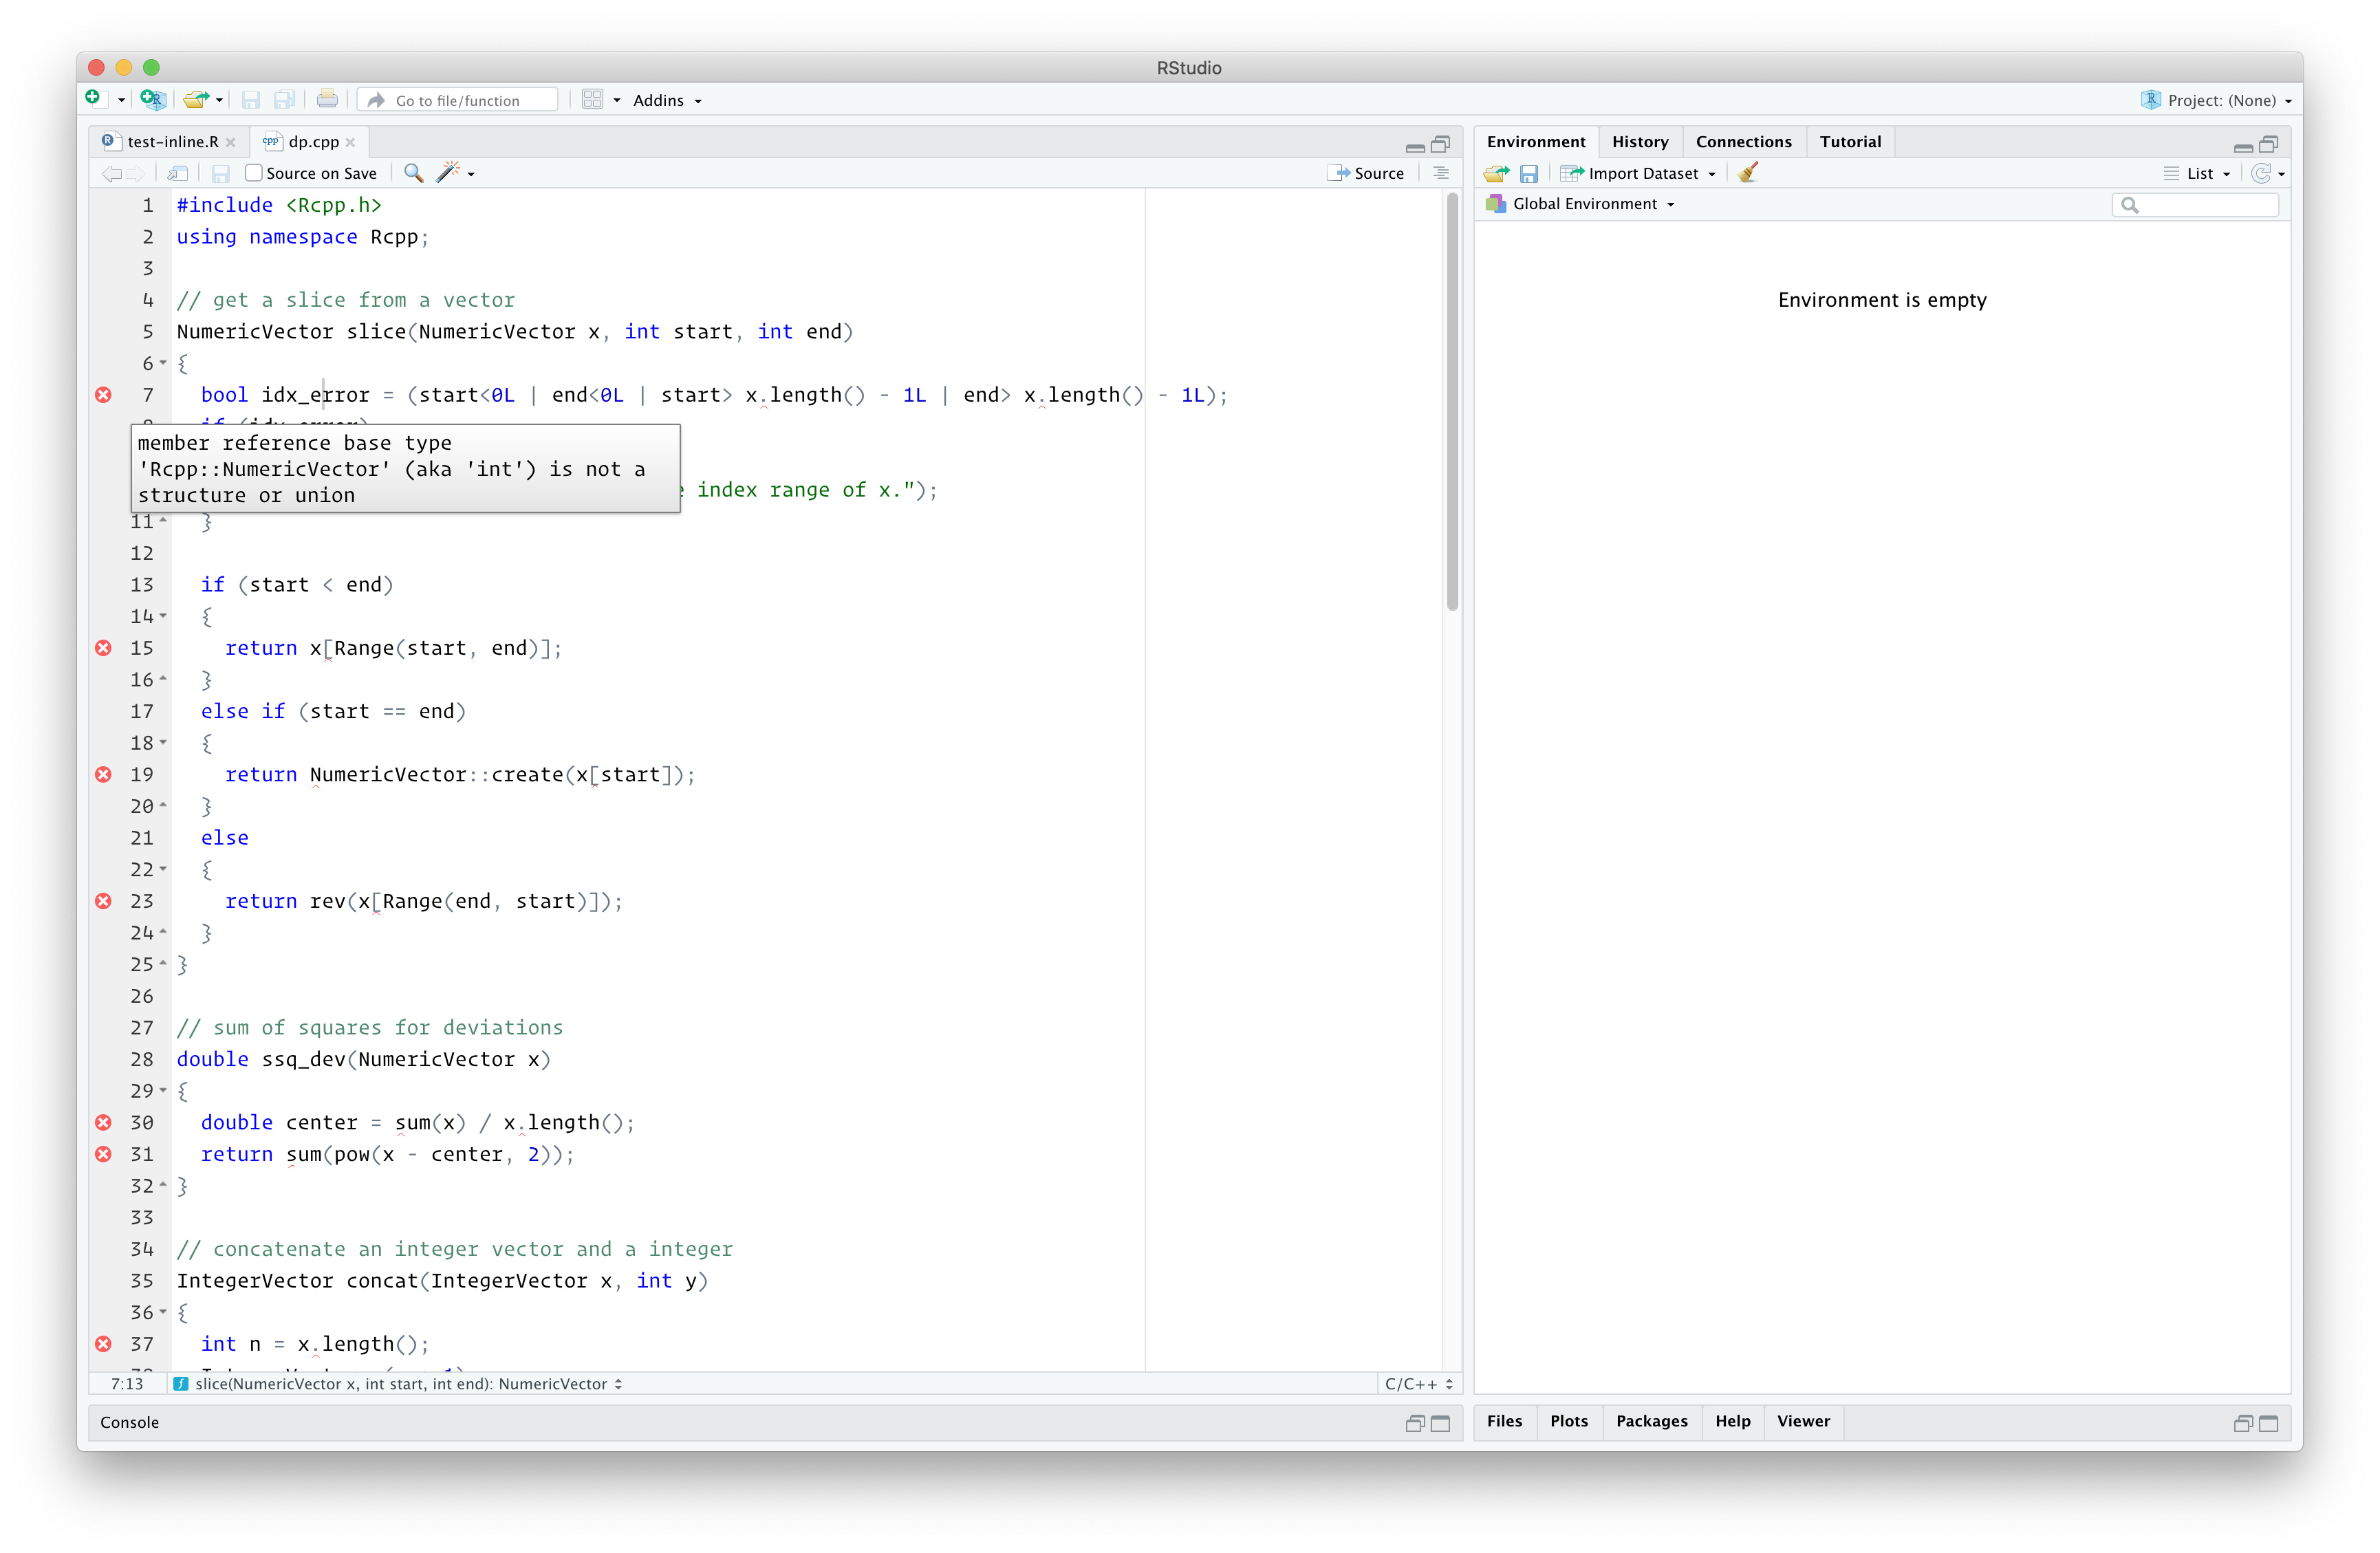Screen dimensions: 2380x1553
Task: Expand the Import Dataset dropdown
Action: point(1643,173)
